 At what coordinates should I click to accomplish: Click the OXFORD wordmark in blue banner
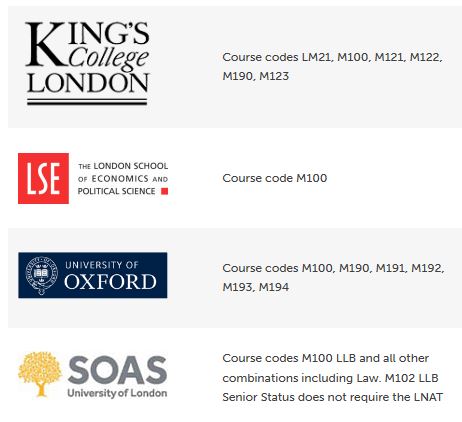[110, 282]
